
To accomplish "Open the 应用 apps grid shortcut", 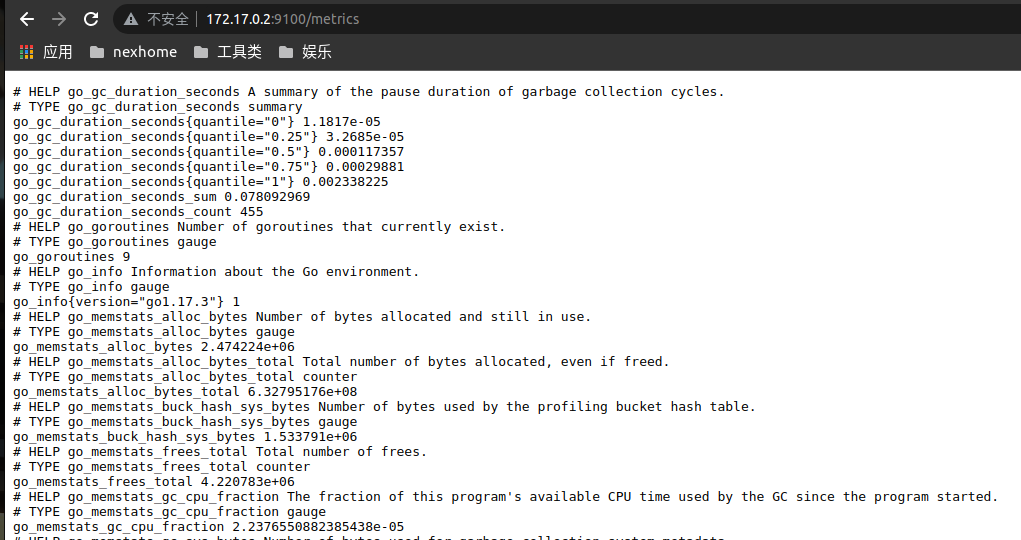I will [x=45, y=52].
